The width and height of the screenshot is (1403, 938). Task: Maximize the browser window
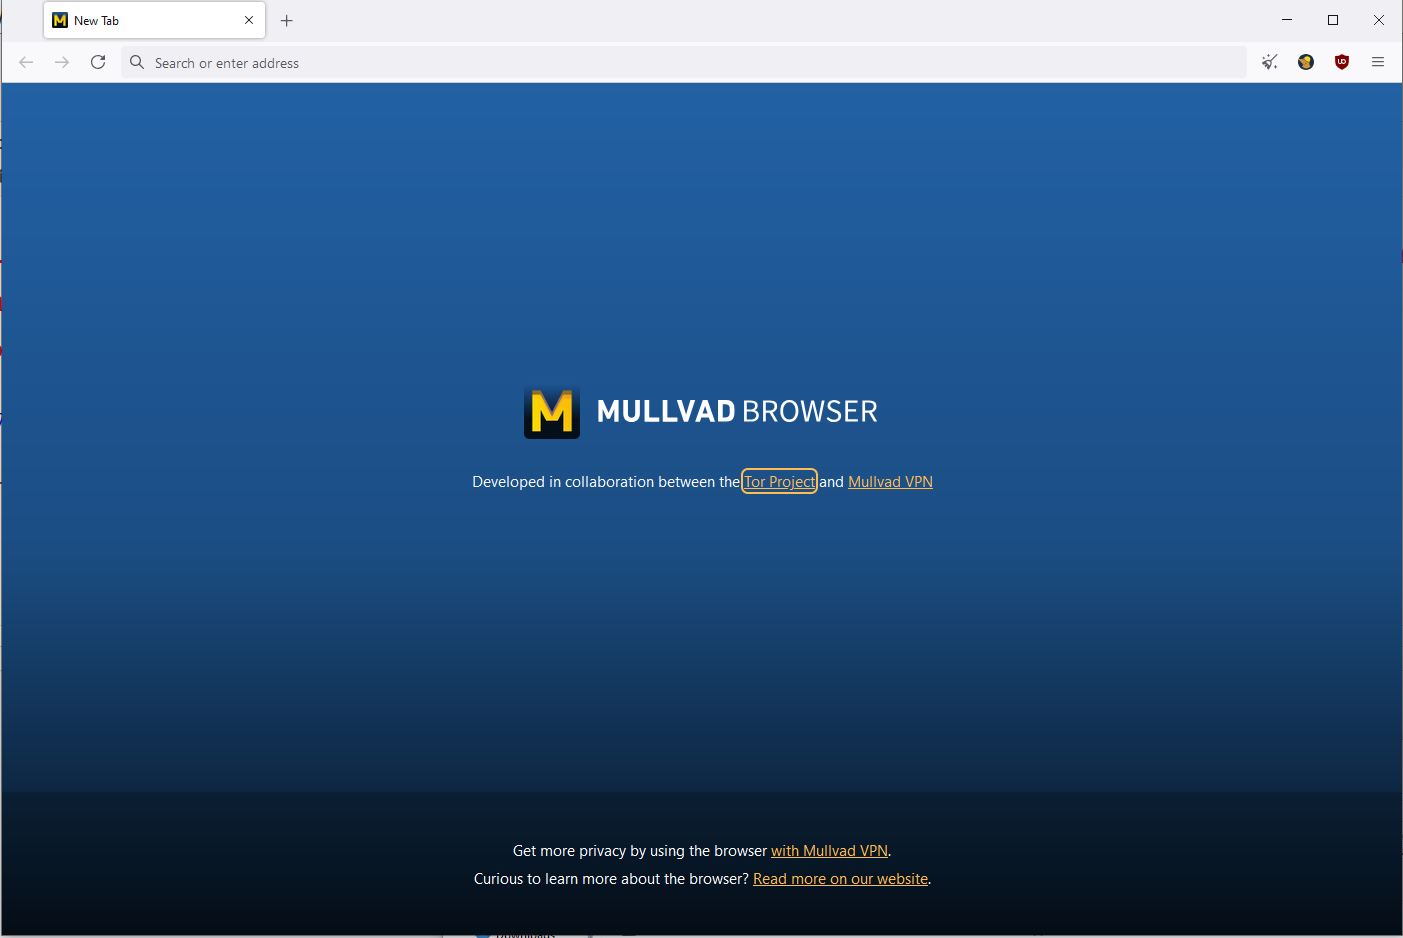pos(1333,20)
